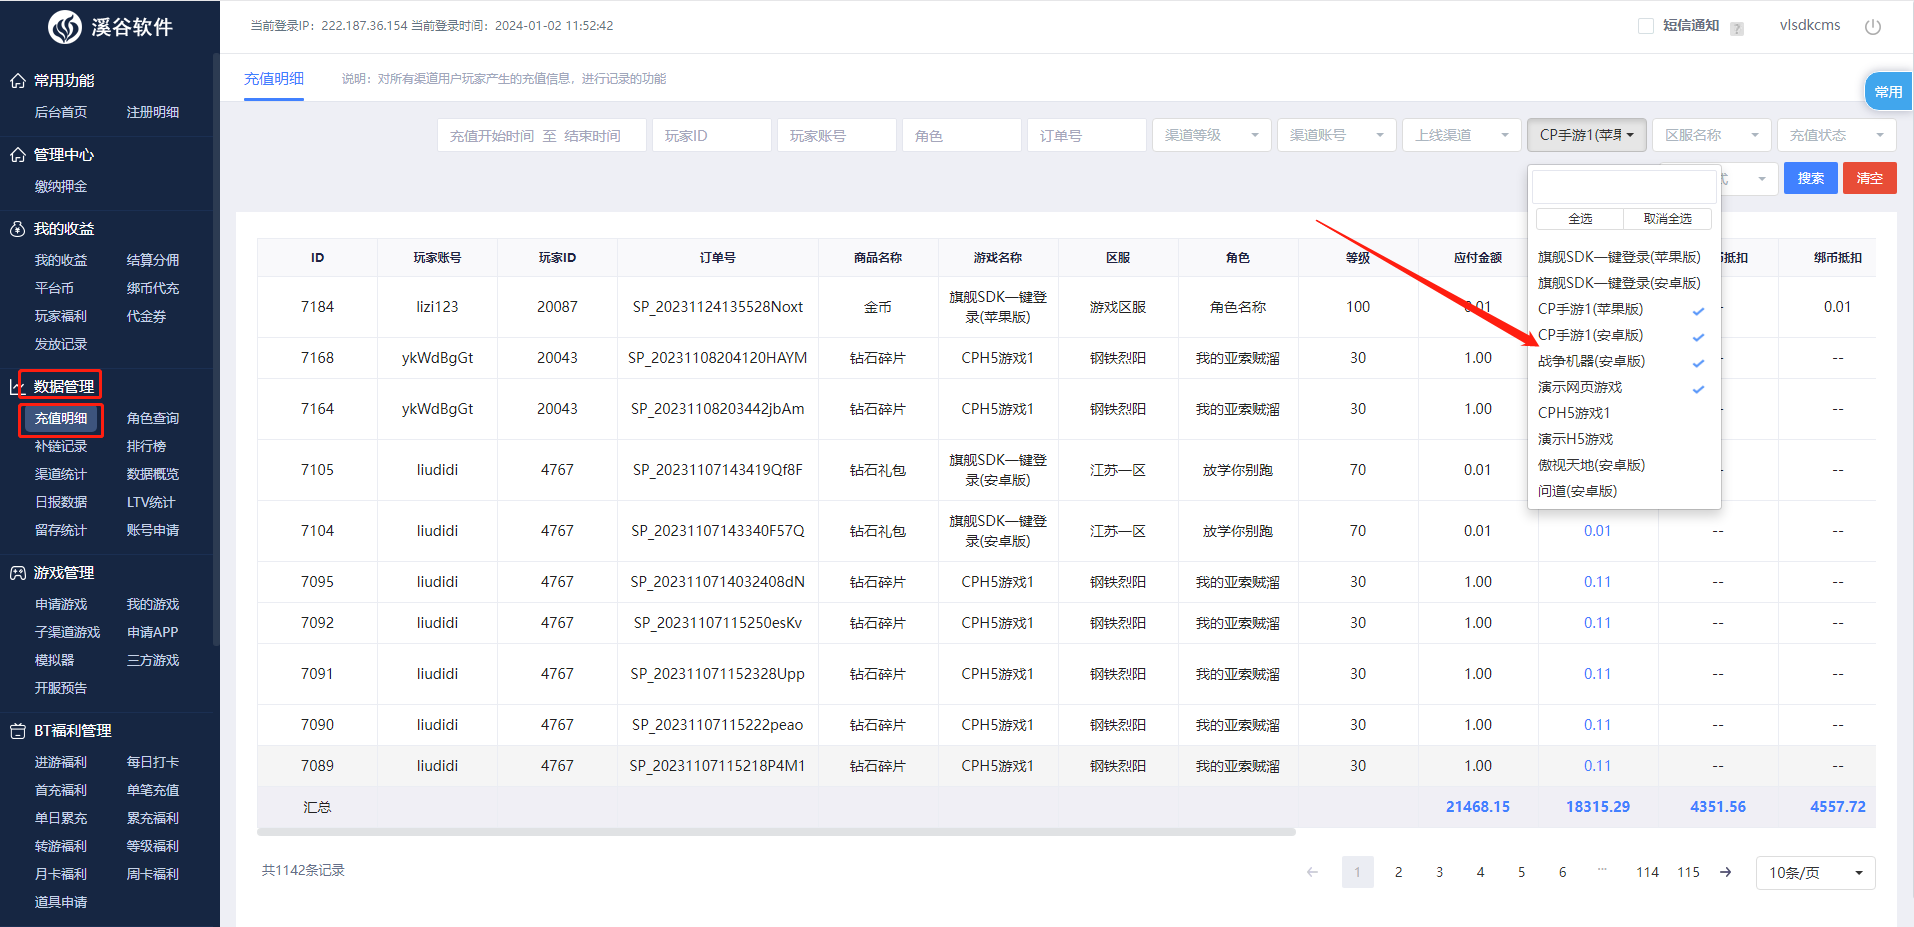
Task: Click the 溪谷软件 logo icon
Action: pos(65,27)
